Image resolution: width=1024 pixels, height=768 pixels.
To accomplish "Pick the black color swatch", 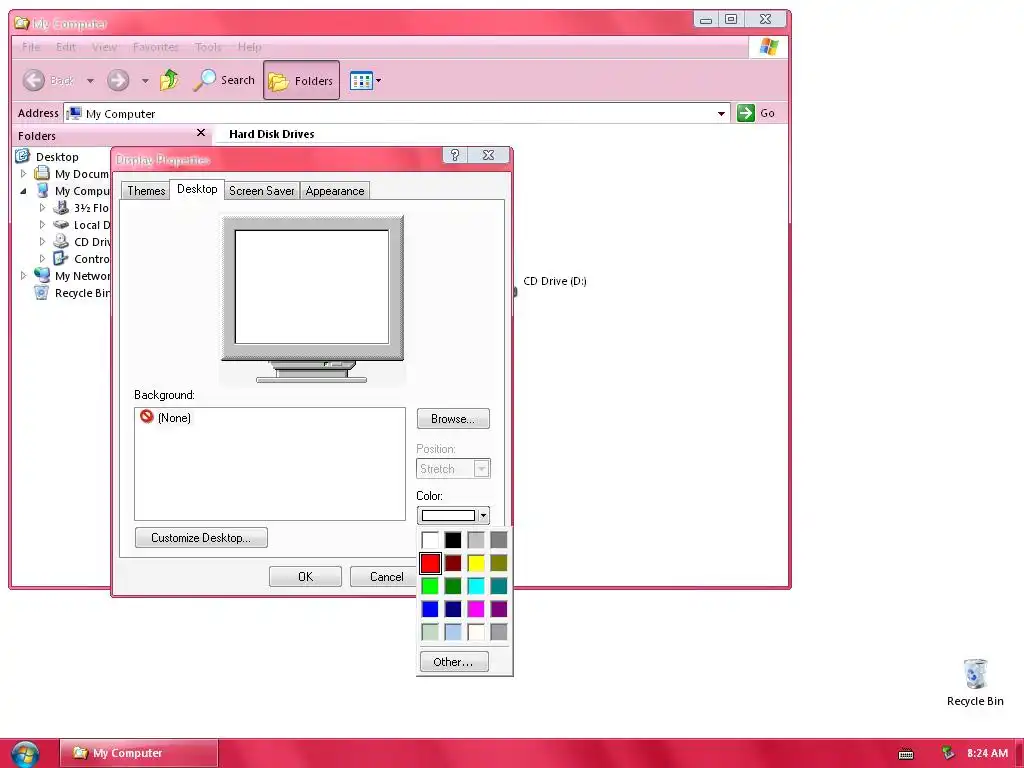I will coord(453,540).
